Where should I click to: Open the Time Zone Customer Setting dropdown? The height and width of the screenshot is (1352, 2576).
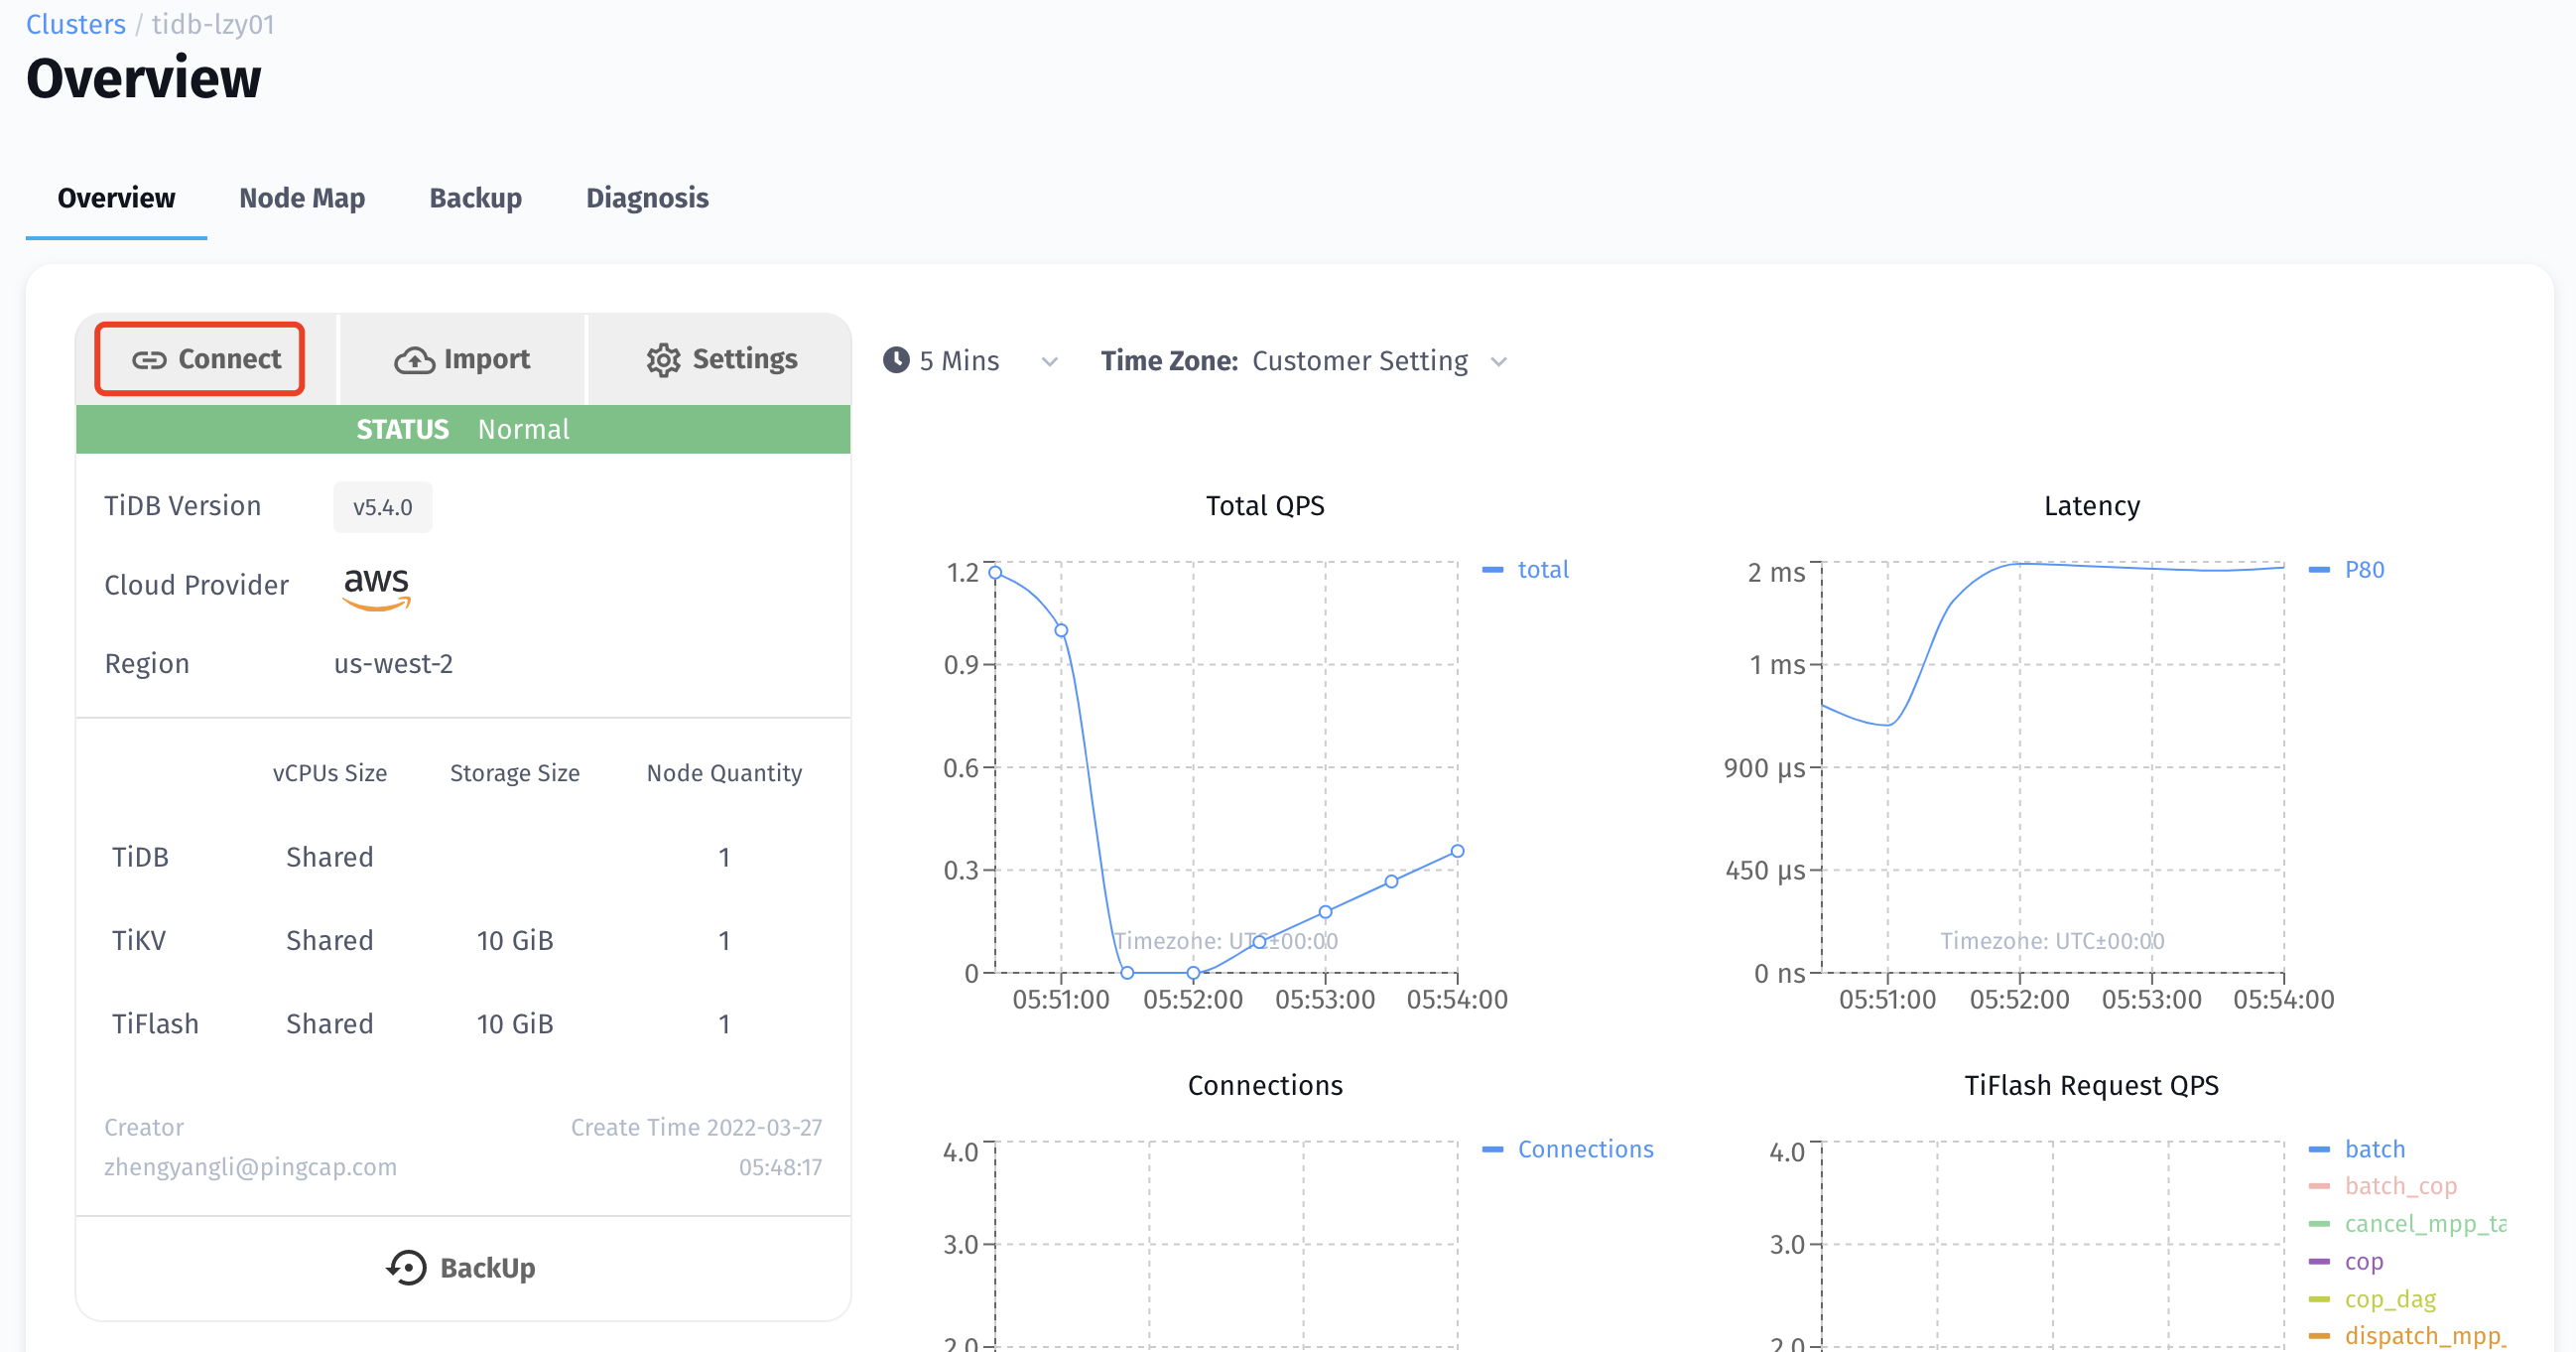click(x=1379, y=361)
